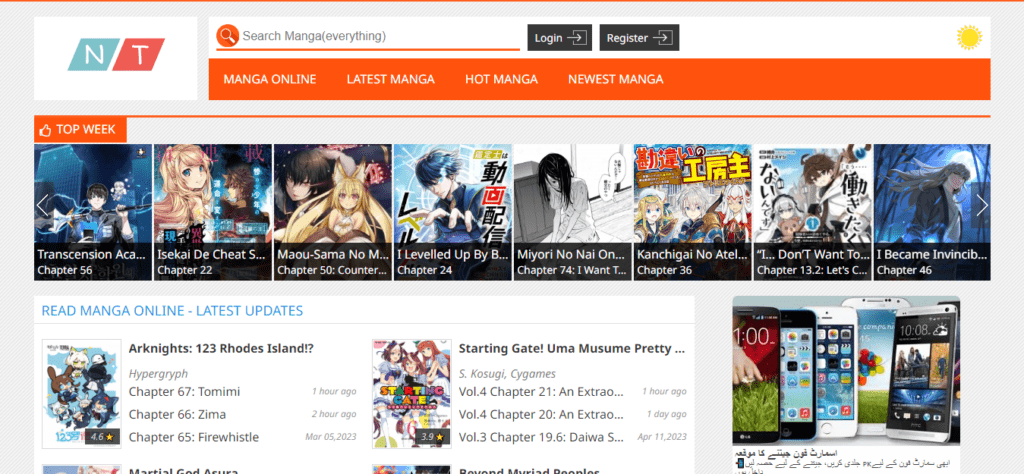Open Arknights: 123 Rhodes Island!? title
This screenshot has height=474, width=1024.
pos(221,349)
